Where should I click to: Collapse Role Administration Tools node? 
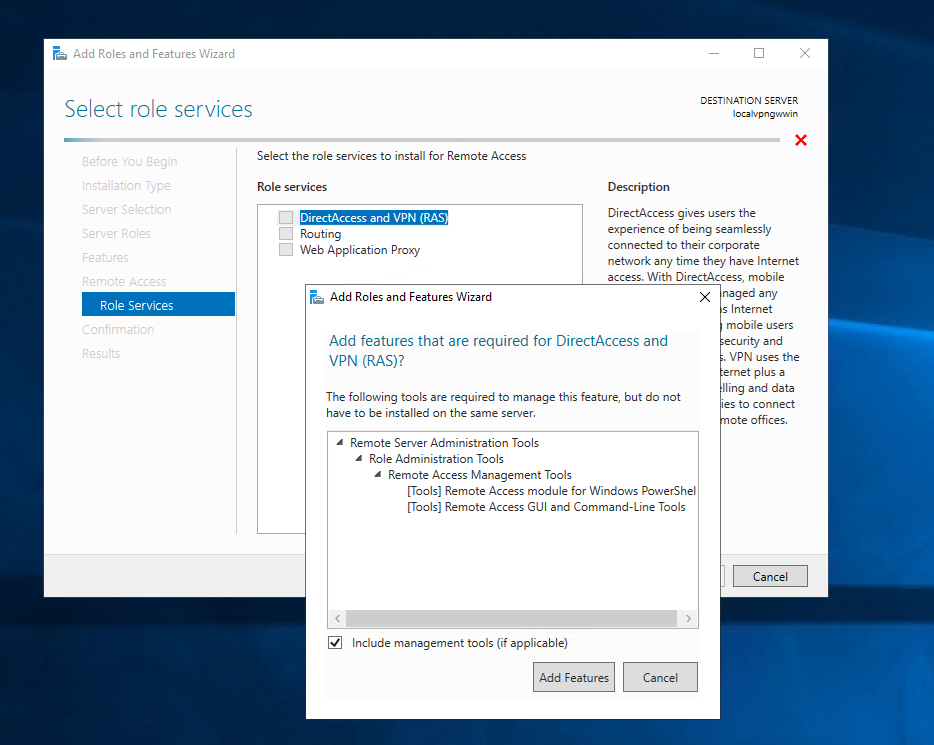tap(359, 459)
